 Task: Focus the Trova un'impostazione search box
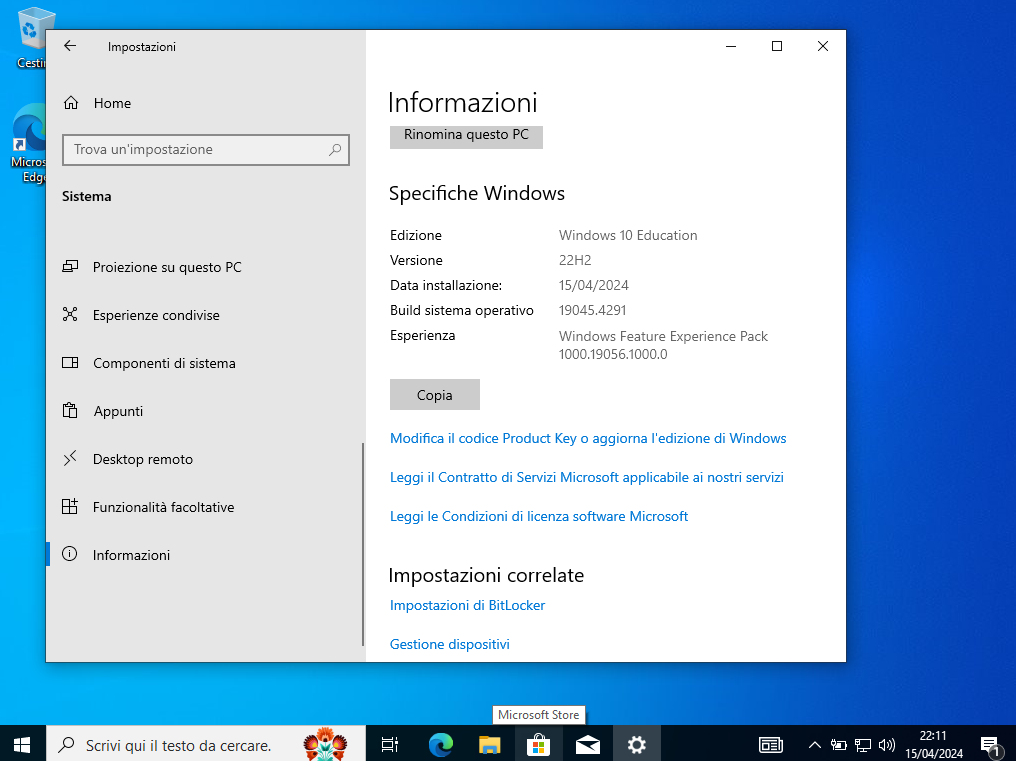coord(206,150)
